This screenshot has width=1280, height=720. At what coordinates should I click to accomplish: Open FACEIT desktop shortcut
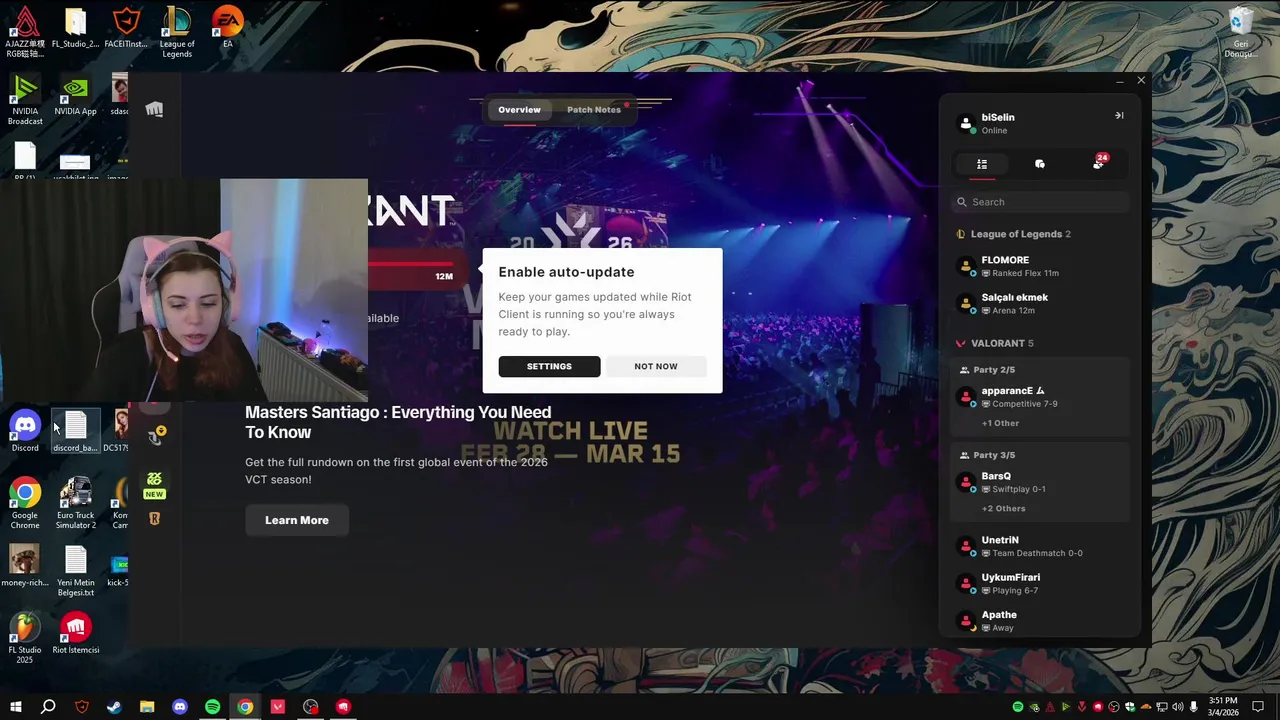[126, 27]
